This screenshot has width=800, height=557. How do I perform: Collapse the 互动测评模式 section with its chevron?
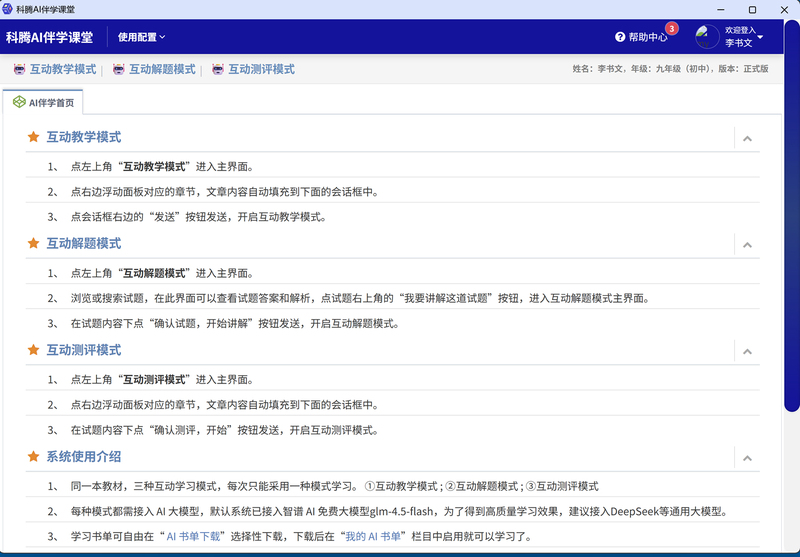[x=747, y=351]
